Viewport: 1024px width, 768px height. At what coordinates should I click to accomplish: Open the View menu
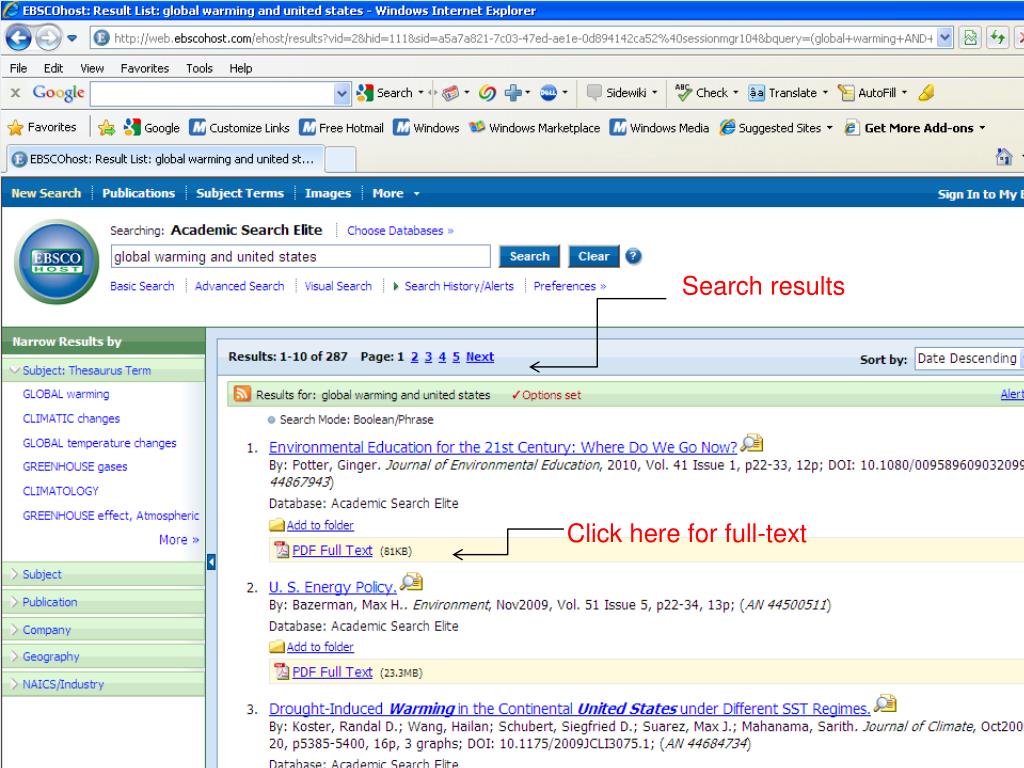click(x=92, y=68)
